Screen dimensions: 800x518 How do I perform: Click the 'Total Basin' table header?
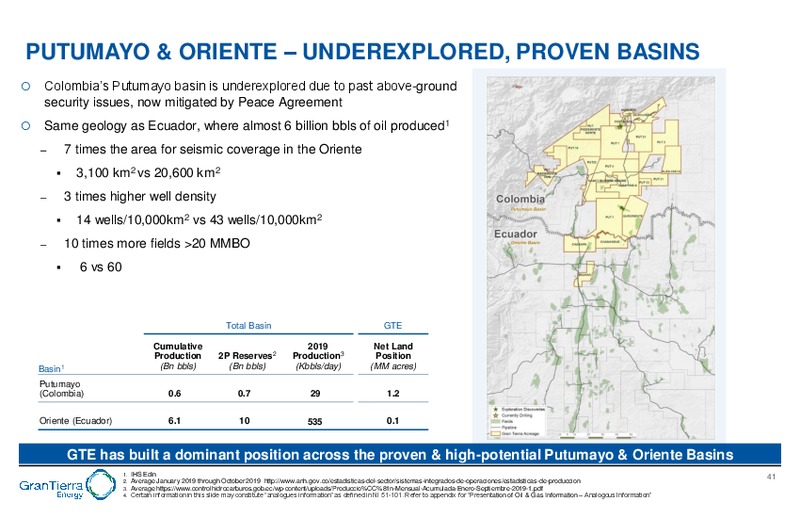(x=248, y=326)
